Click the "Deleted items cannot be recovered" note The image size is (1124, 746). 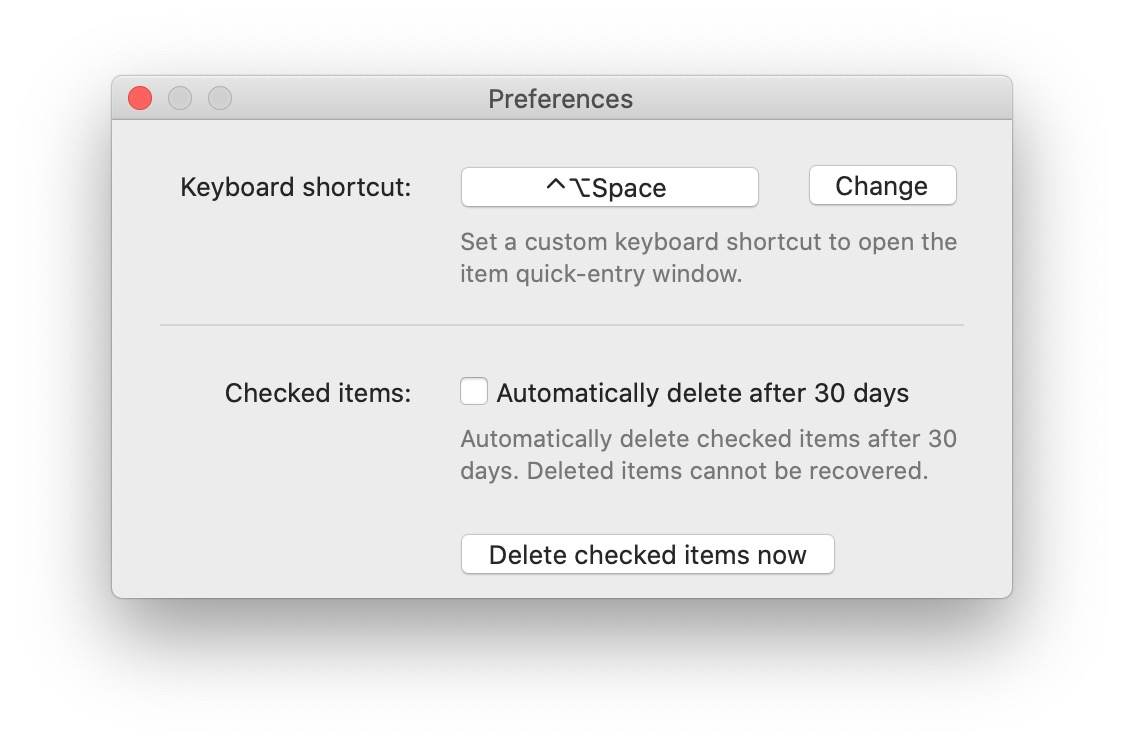(x=727, y=470)
